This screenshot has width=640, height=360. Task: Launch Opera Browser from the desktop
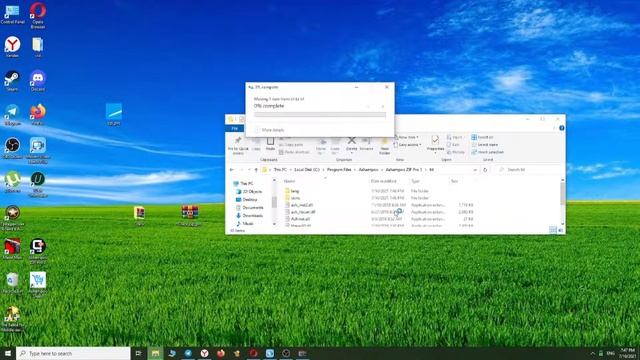click(38, 15)
